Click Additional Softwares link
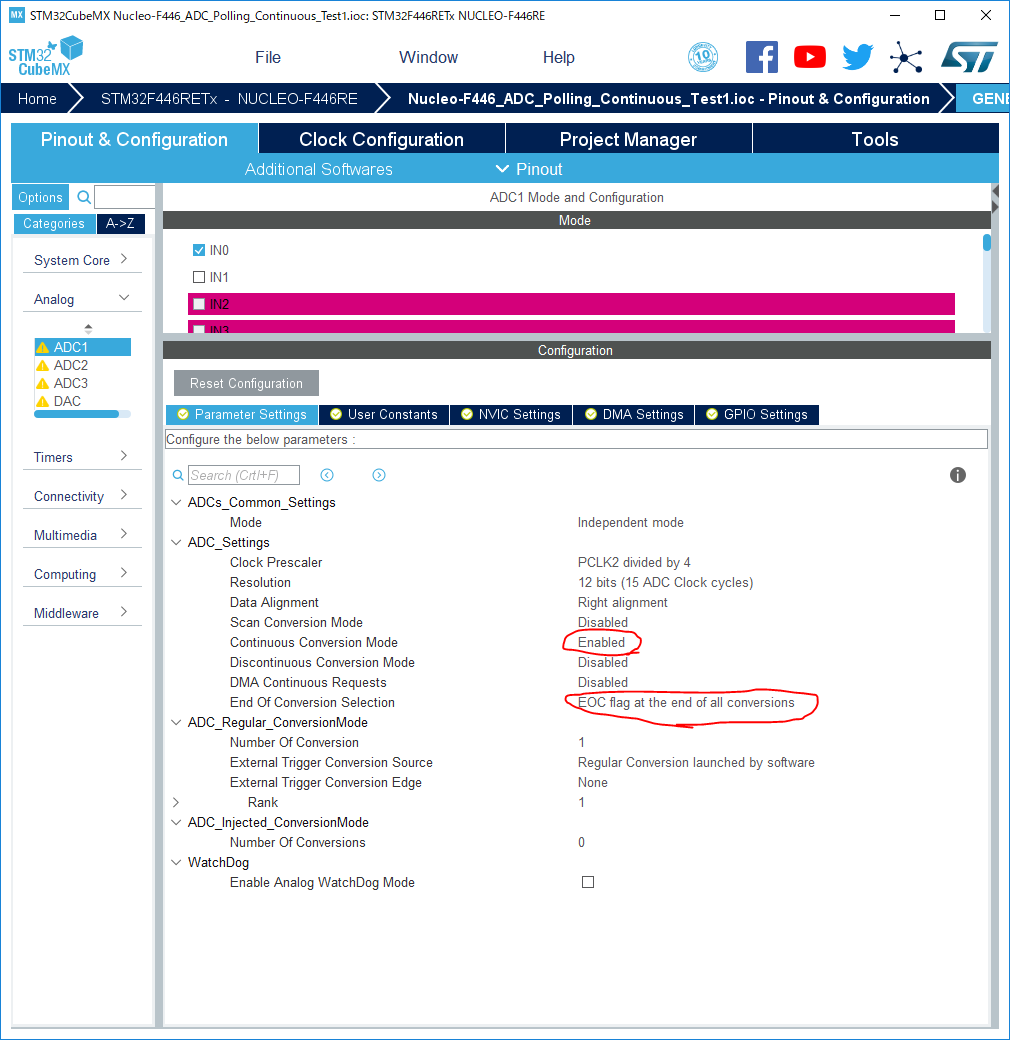The height and width of the screenshot is (1040, 1010). (319, 169)
